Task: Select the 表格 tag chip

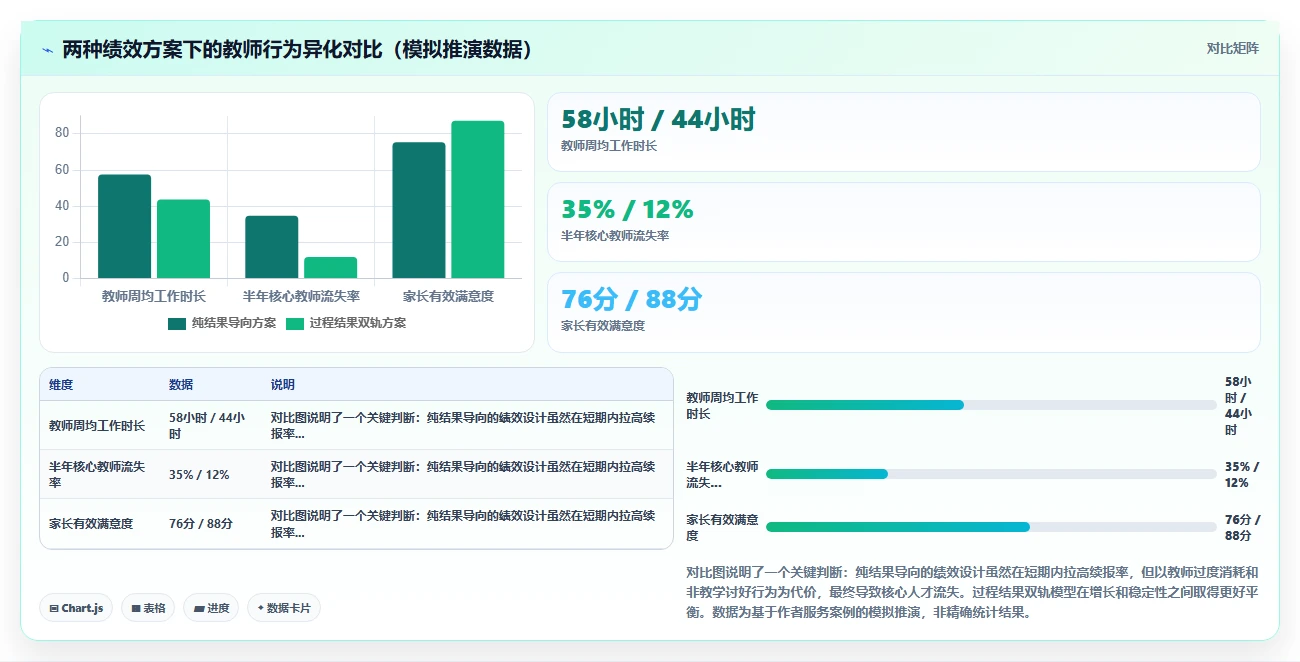Action: [148, 608]
